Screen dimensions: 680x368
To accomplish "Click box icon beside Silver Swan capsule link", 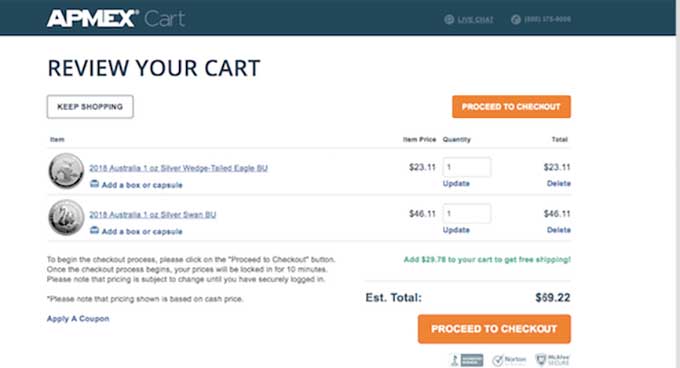I will click(x=94, y=231).
